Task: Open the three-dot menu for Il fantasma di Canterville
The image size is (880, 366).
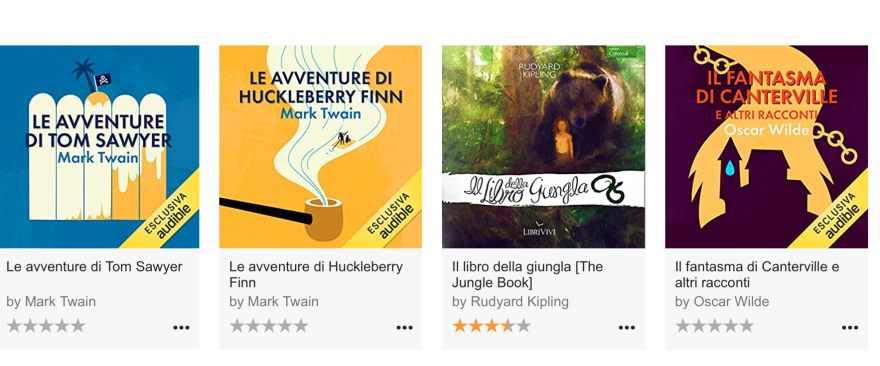Action: pos(850,328)
